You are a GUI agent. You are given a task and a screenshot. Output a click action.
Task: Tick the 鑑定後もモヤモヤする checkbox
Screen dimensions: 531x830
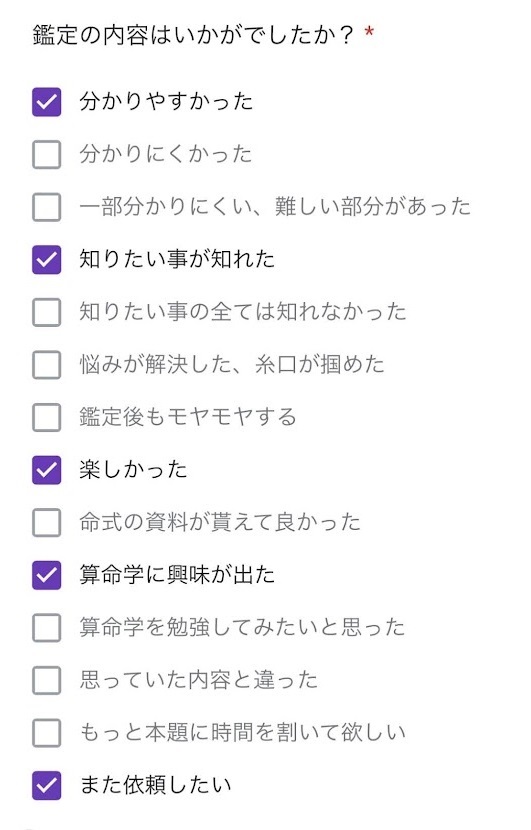point(47,417)
